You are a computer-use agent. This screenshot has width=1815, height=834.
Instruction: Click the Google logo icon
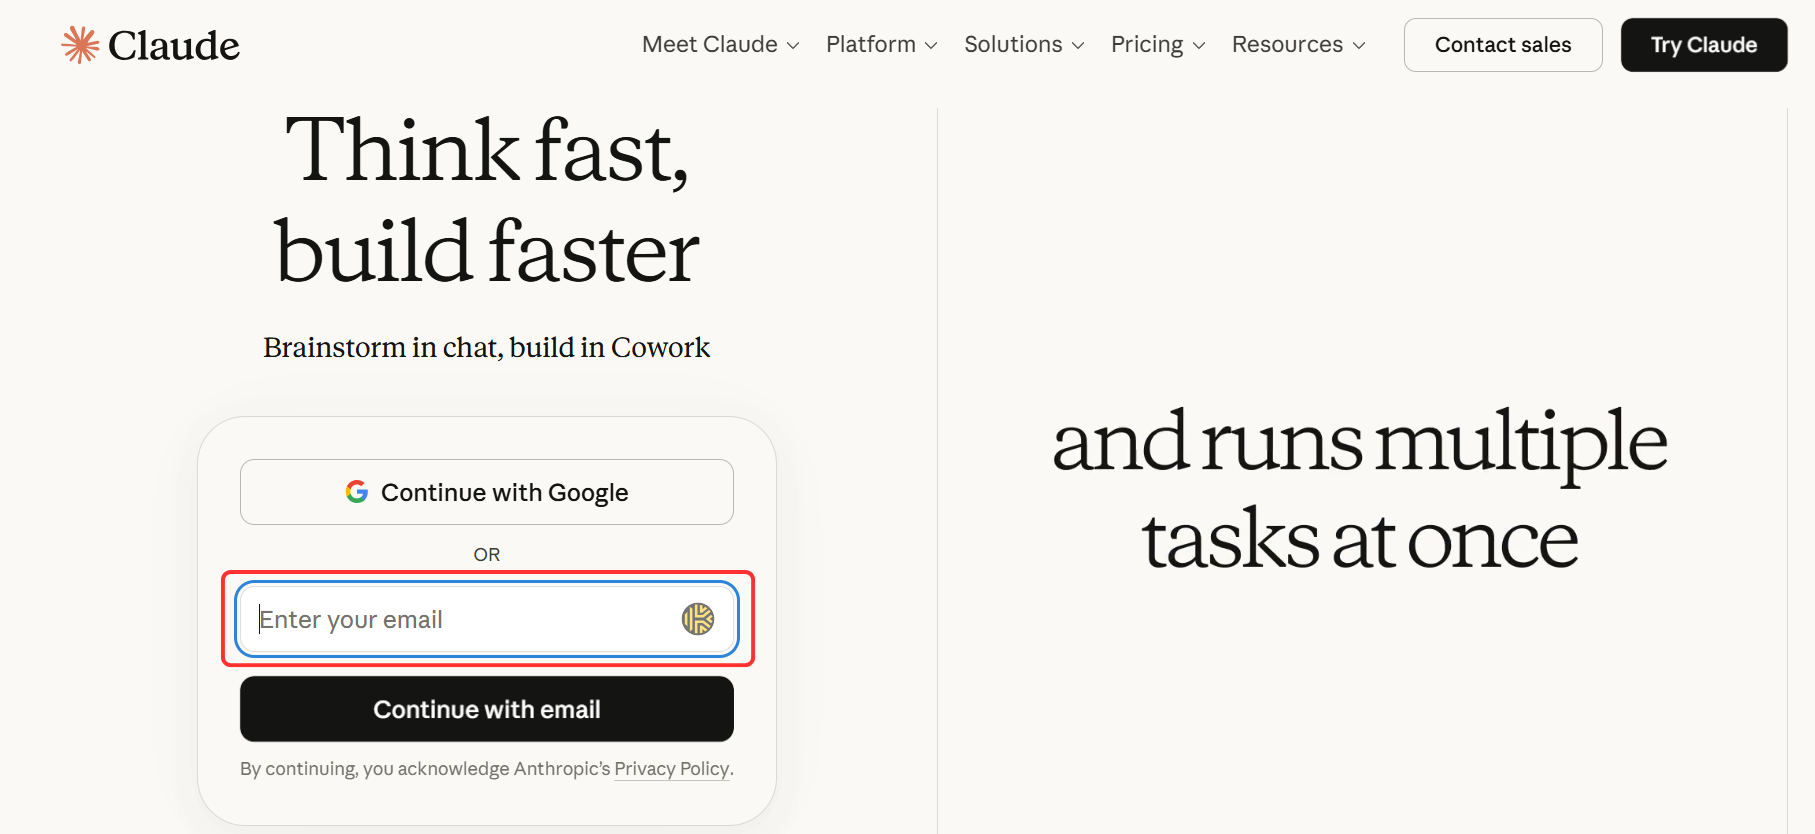point(357,492)
